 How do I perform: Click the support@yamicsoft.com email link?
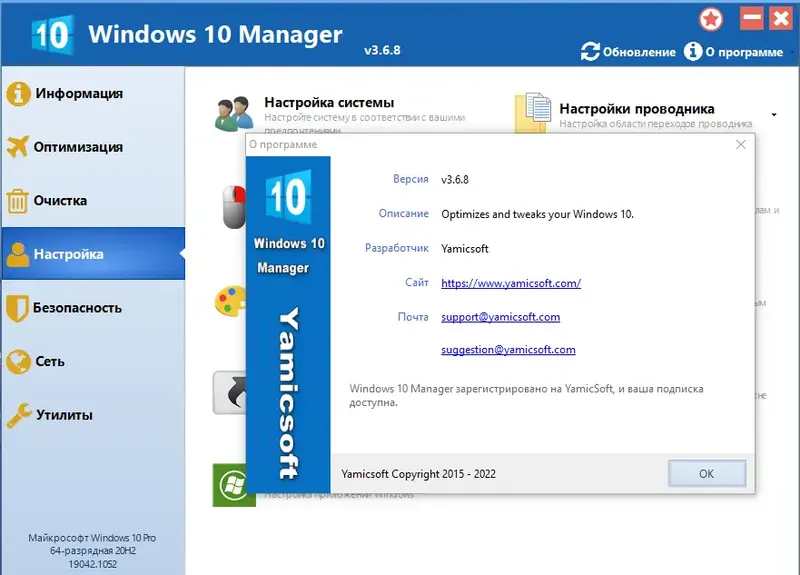[x=501, y=317]
